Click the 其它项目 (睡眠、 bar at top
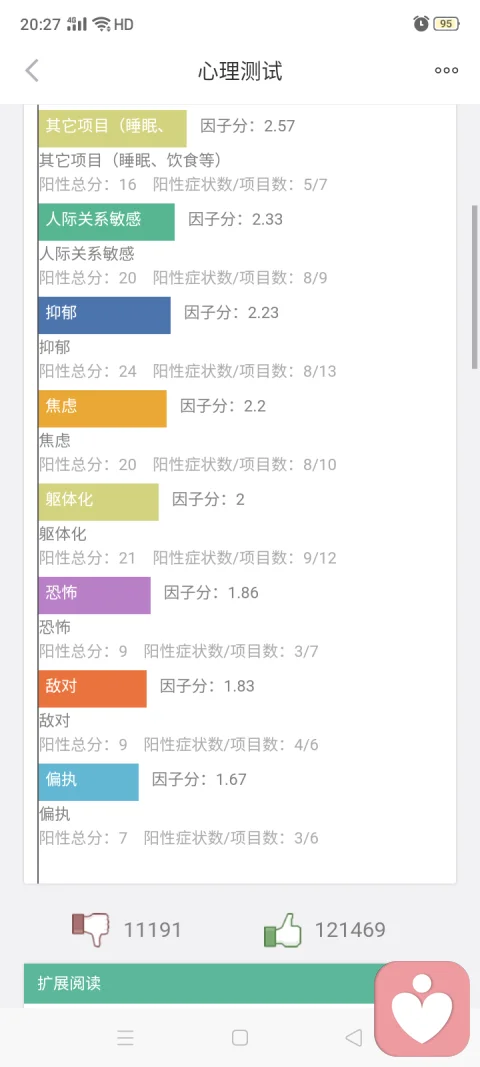 [x=112, y=128]
